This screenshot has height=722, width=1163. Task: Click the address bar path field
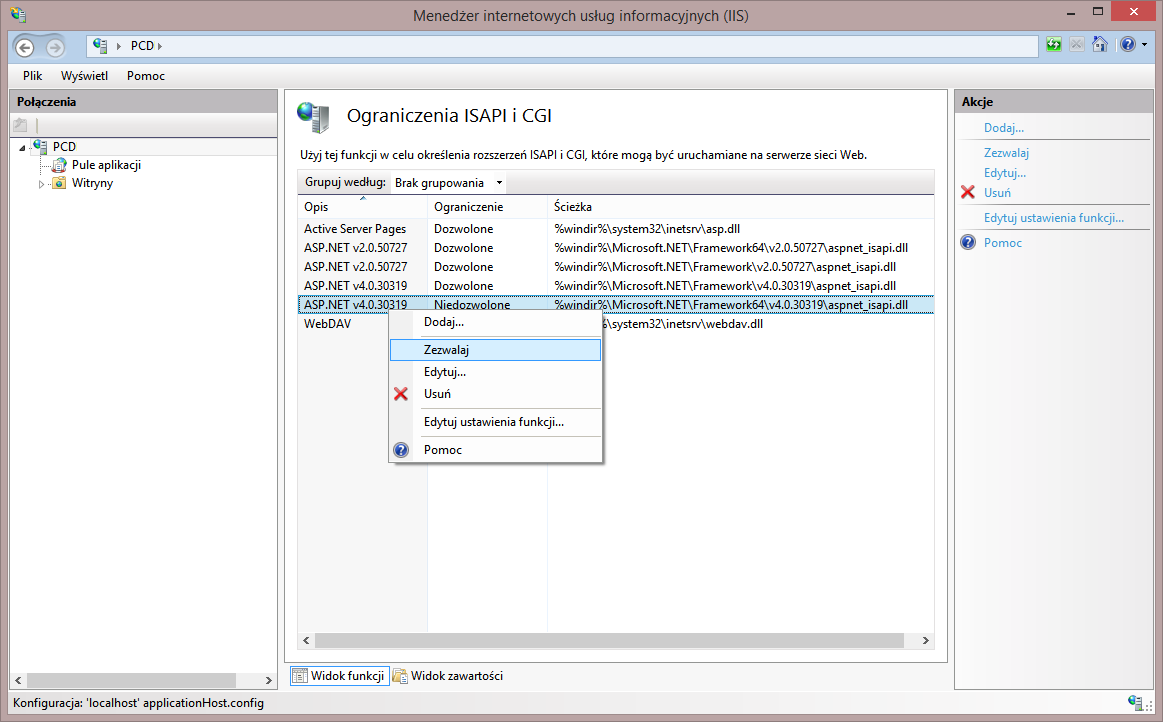coord(562,46)
